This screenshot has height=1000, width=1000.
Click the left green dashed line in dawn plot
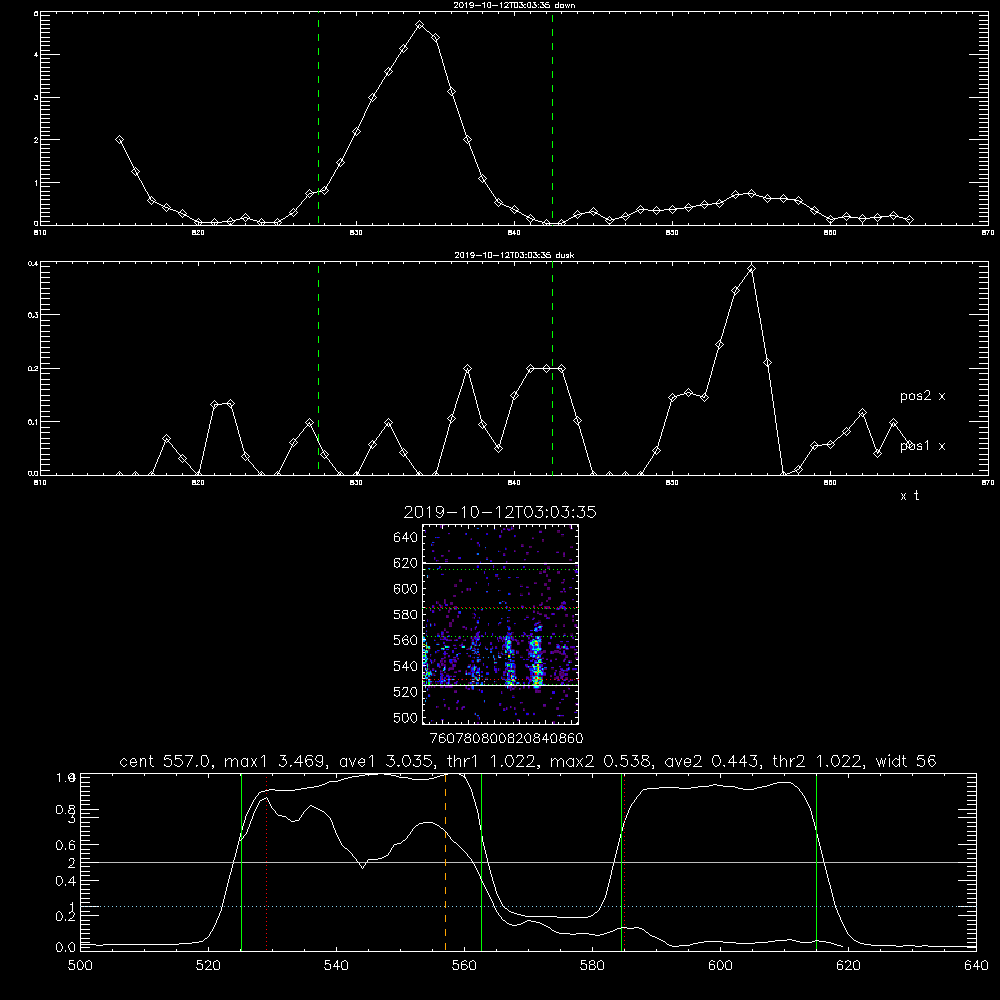coord(318,119)
